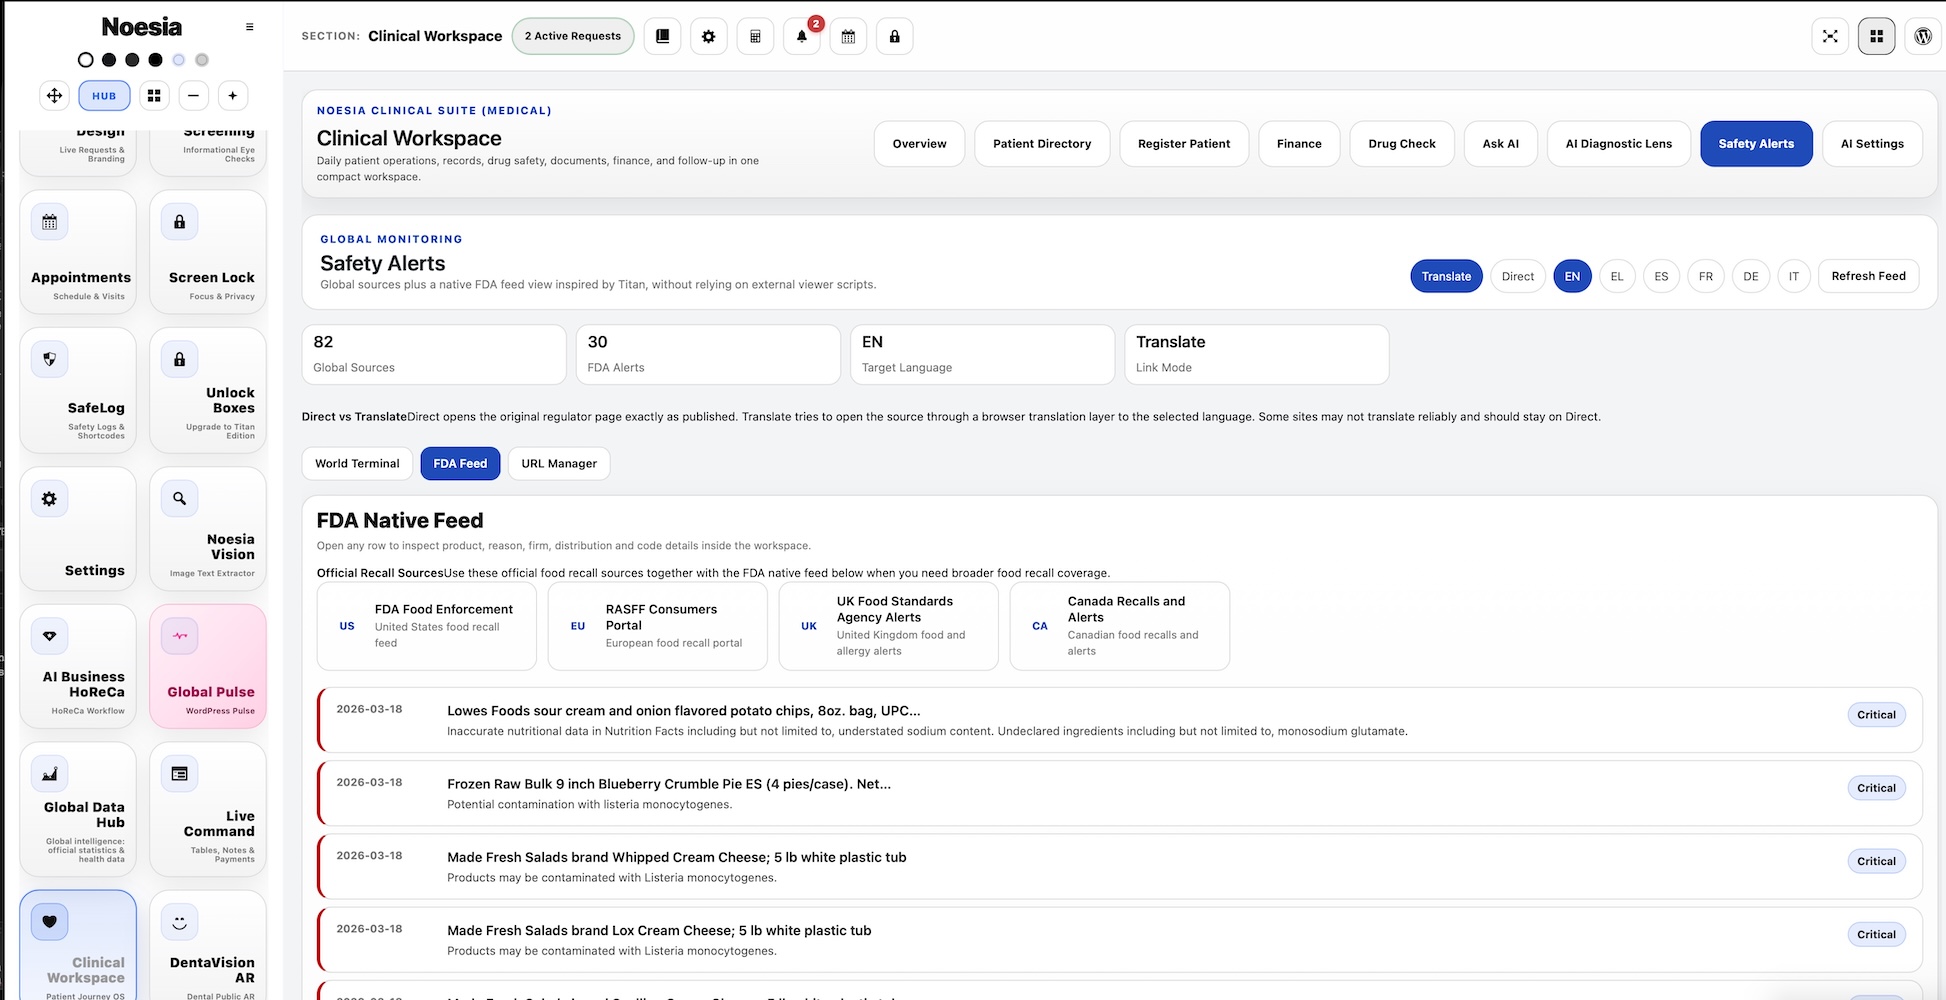Toggle the HUB mode button
The image size is (1946, 1000).
click(104, 96)
